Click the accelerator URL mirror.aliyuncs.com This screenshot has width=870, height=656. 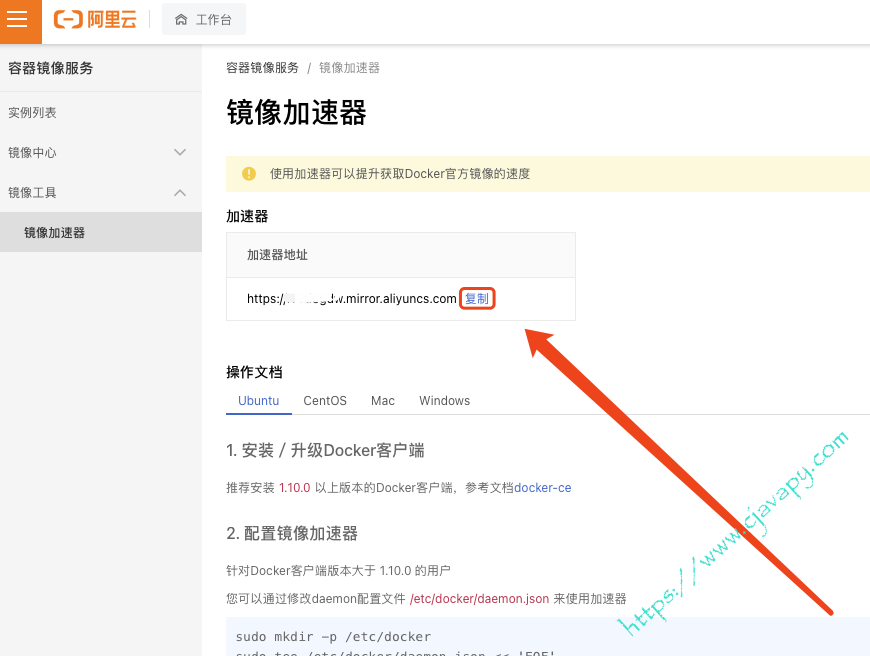tap(352, 299)
